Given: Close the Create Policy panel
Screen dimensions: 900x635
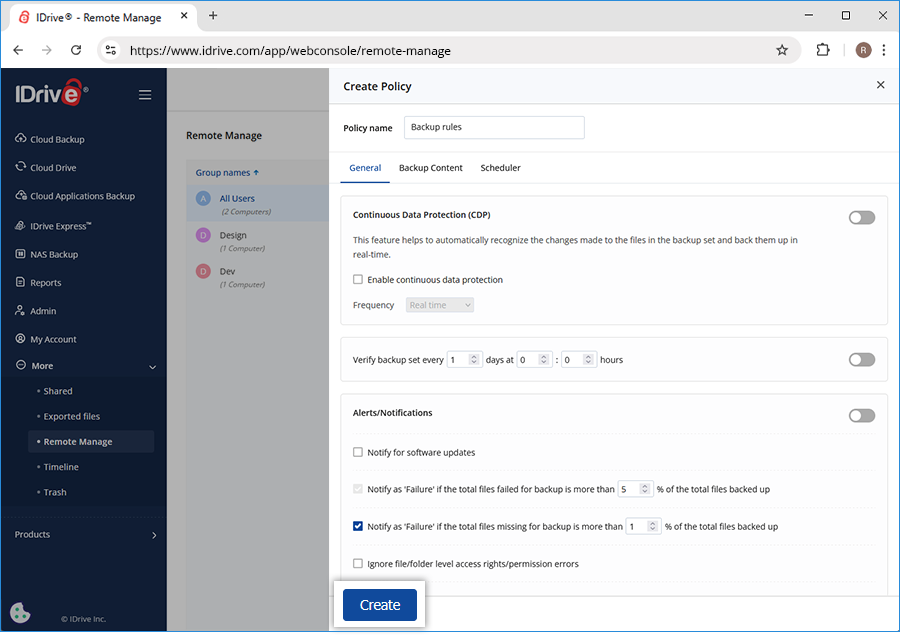Looking at the screenshot, I should point(880,85).
